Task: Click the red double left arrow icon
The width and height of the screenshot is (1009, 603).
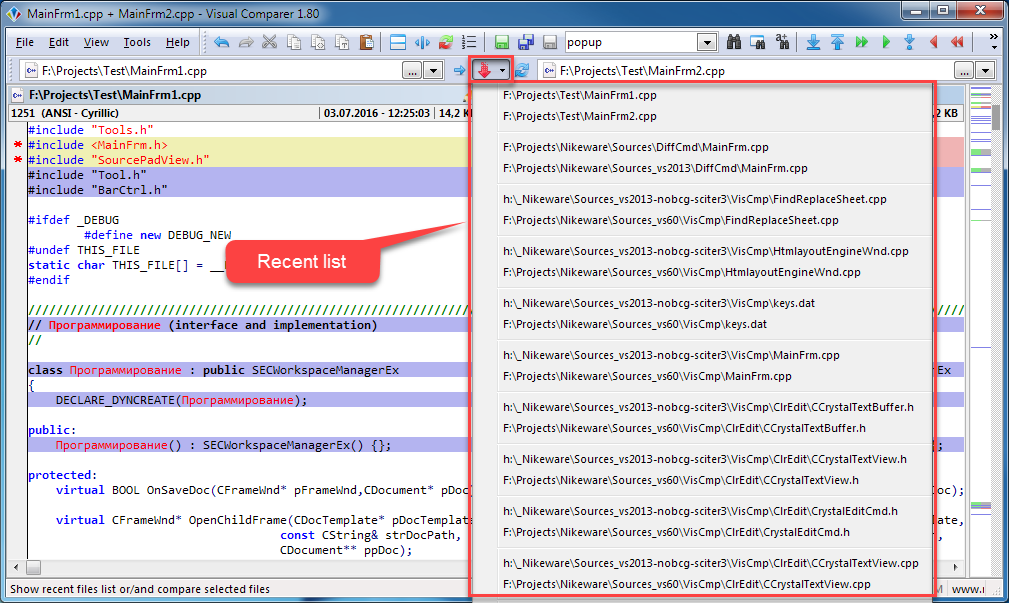Action: tap(958, 43)
